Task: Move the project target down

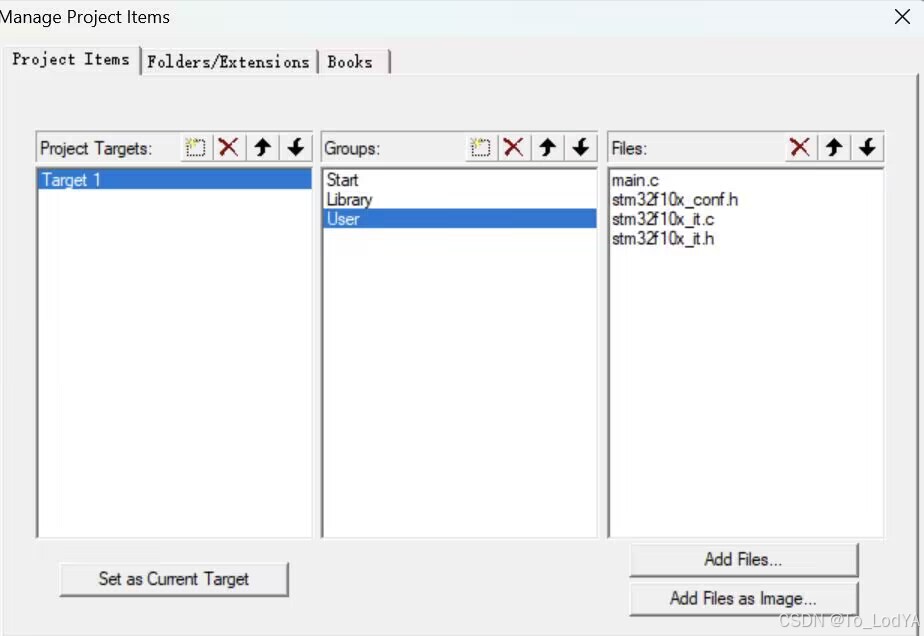Action: tap(296, 147)
